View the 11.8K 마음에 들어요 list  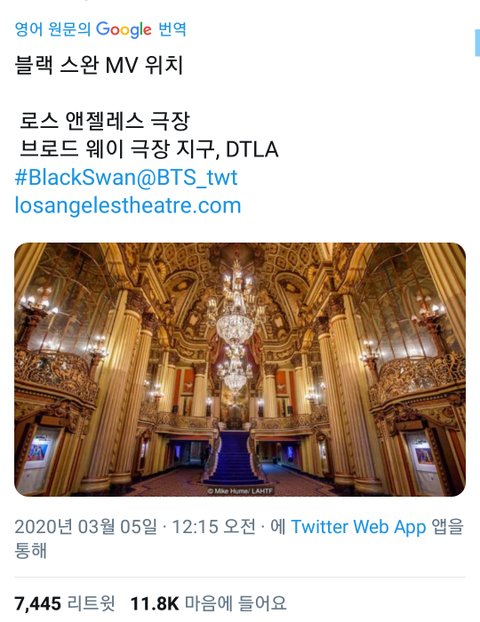208,603
